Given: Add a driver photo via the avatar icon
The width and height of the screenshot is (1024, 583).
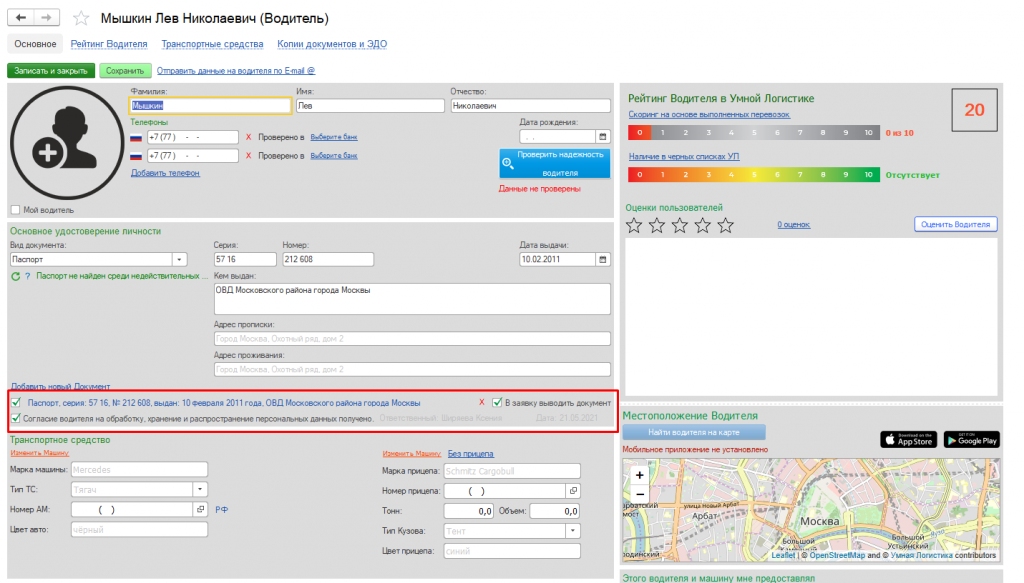Looking at the screenshot, I should point(67,142).
